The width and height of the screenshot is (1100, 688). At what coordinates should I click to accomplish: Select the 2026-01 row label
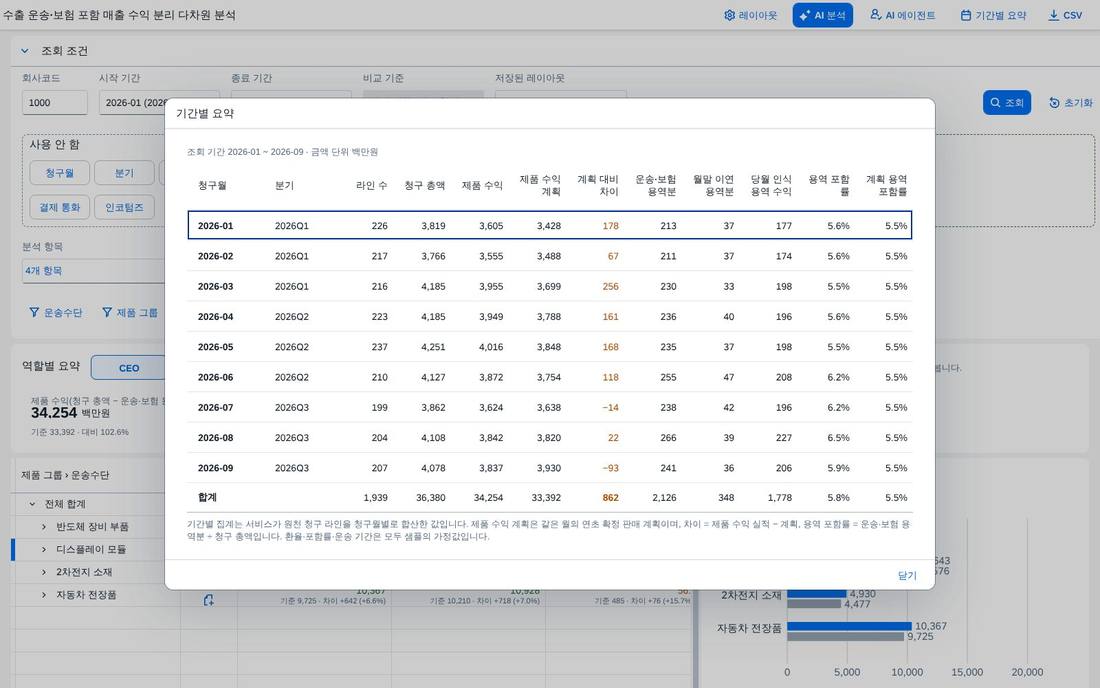pos(215,226)
